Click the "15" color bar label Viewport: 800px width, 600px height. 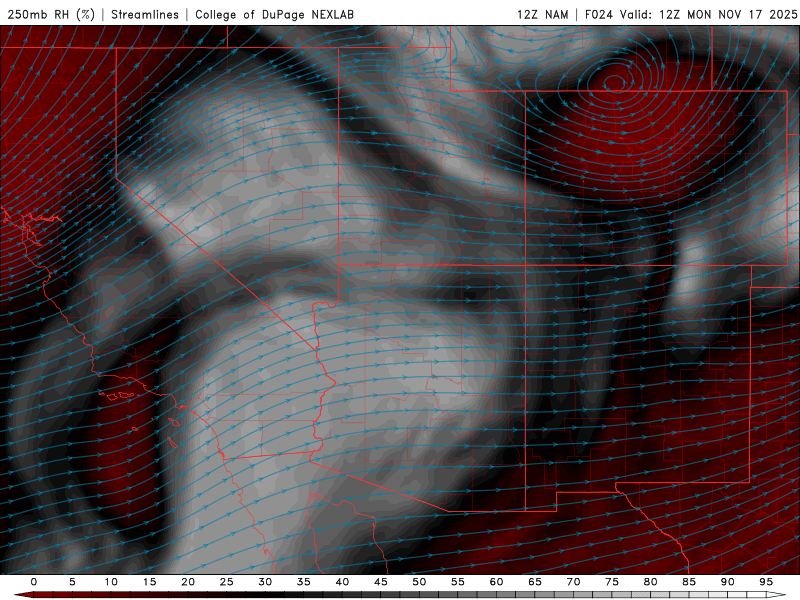tap(149, 582)
